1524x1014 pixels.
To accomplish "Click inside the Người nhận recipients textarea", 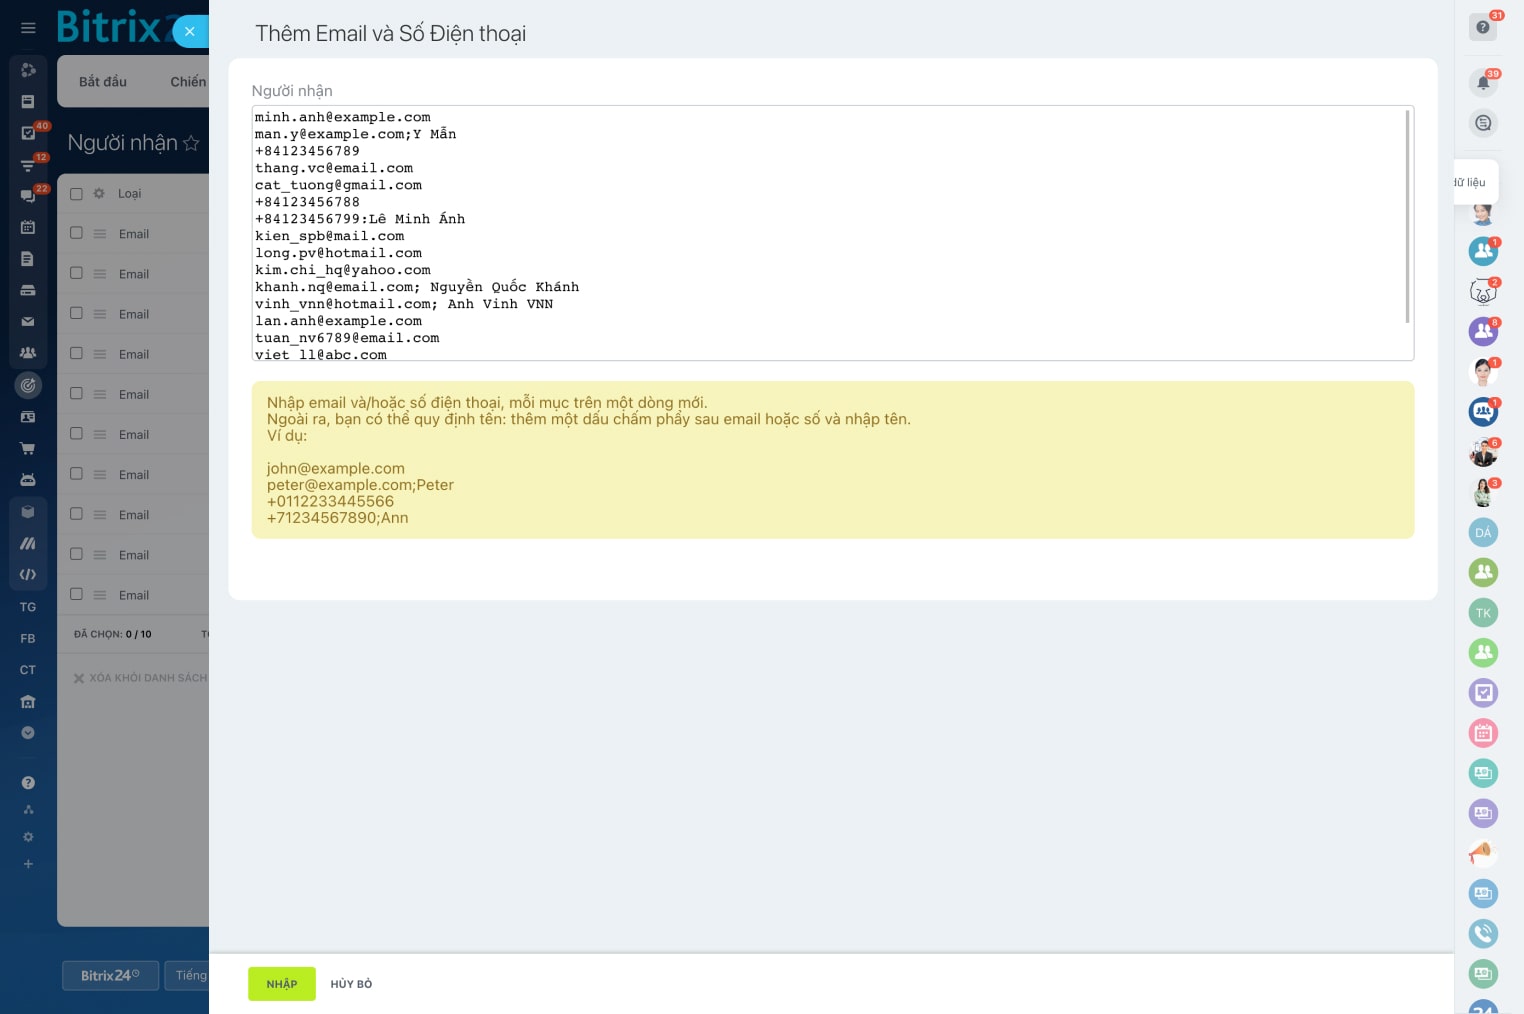I will (x=832, y=233).
